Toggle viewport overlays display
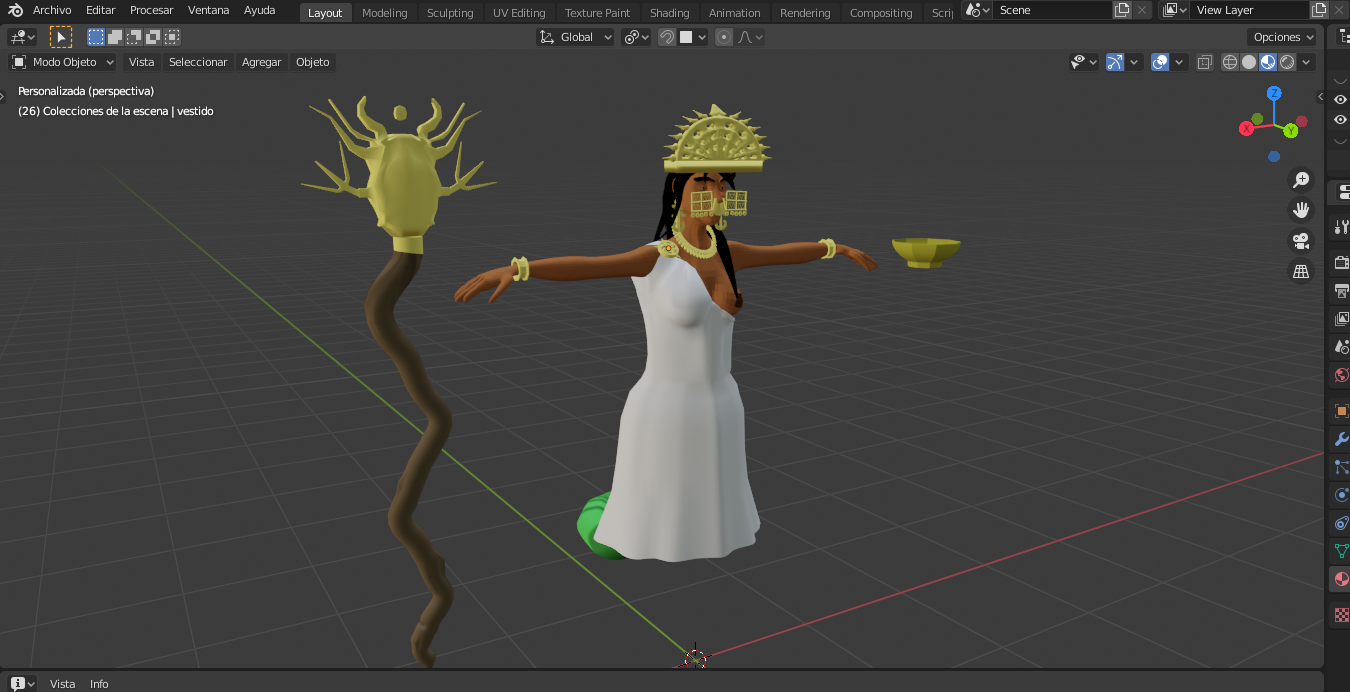The width and height of the screenshot is (1350, 692). click(1160, 62)
